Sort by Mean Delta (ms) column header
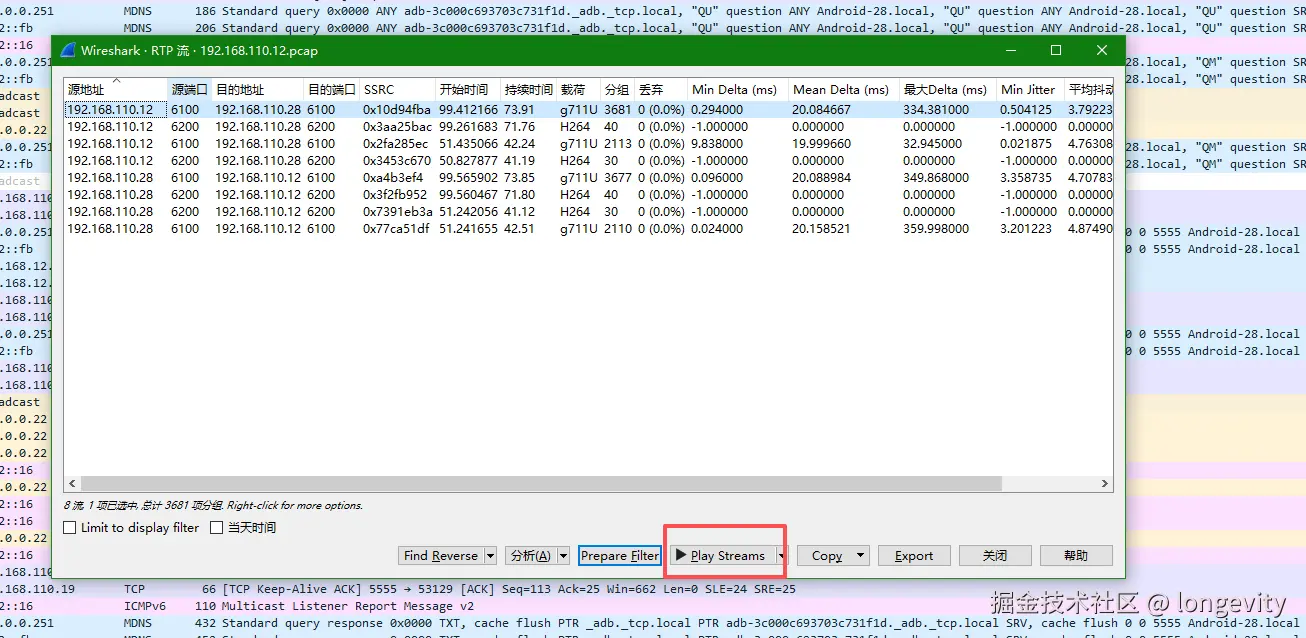This screenshot has height=638, width=1306. [x=843, y=90]
